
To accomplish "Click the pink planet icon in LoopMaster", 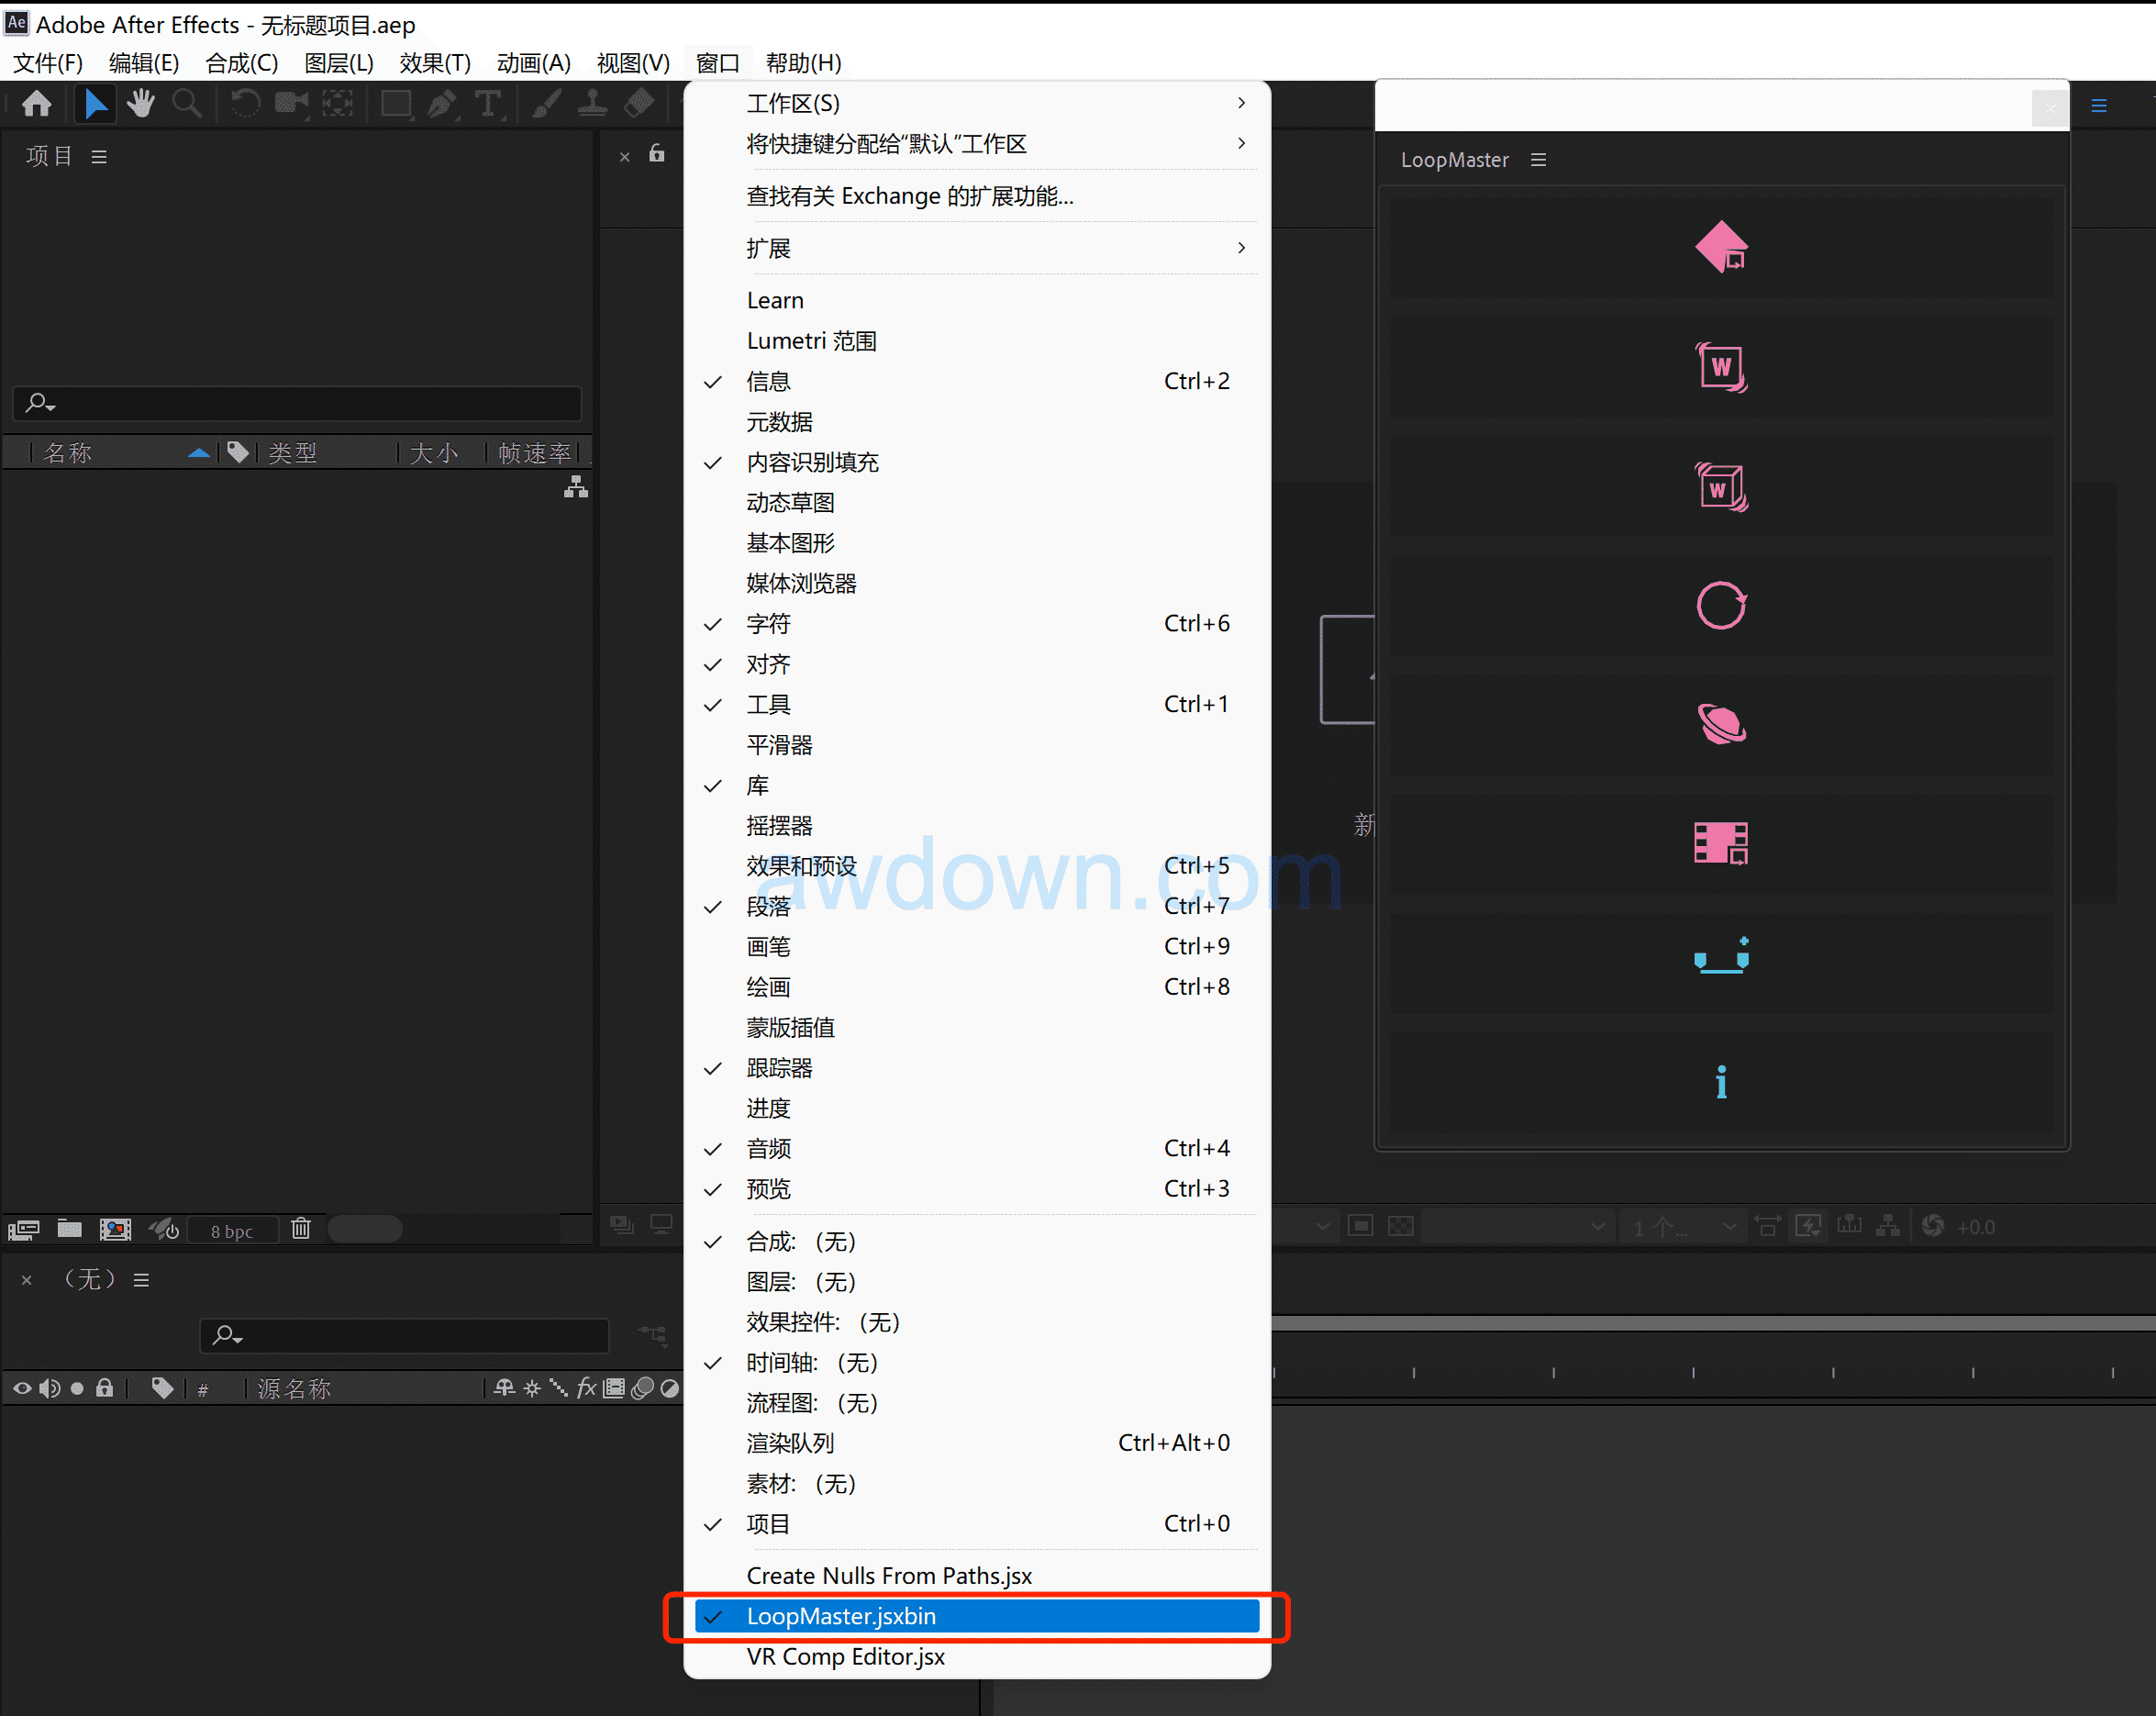I will 1720,724.
